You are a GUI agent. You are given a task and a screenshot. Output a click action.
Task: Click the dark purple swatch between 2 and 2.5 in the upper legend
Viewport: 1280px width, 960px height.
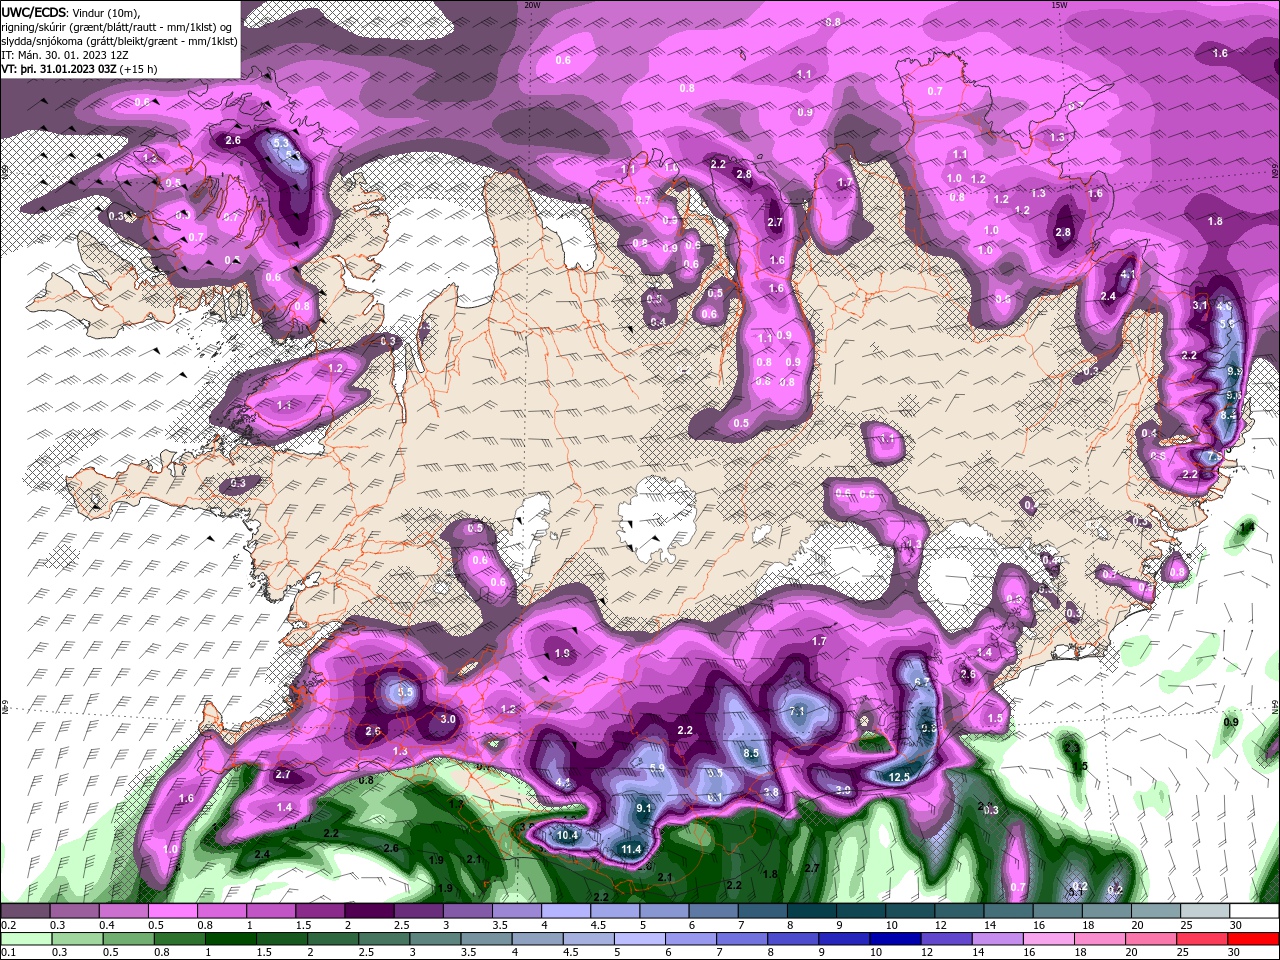click(368, 911)
